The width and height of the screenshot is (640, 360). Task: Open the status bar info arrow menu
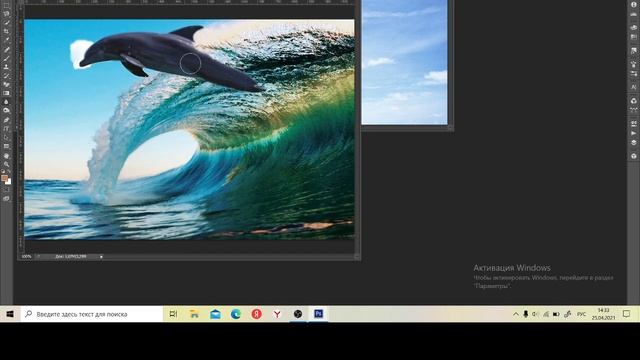point(101,257)
